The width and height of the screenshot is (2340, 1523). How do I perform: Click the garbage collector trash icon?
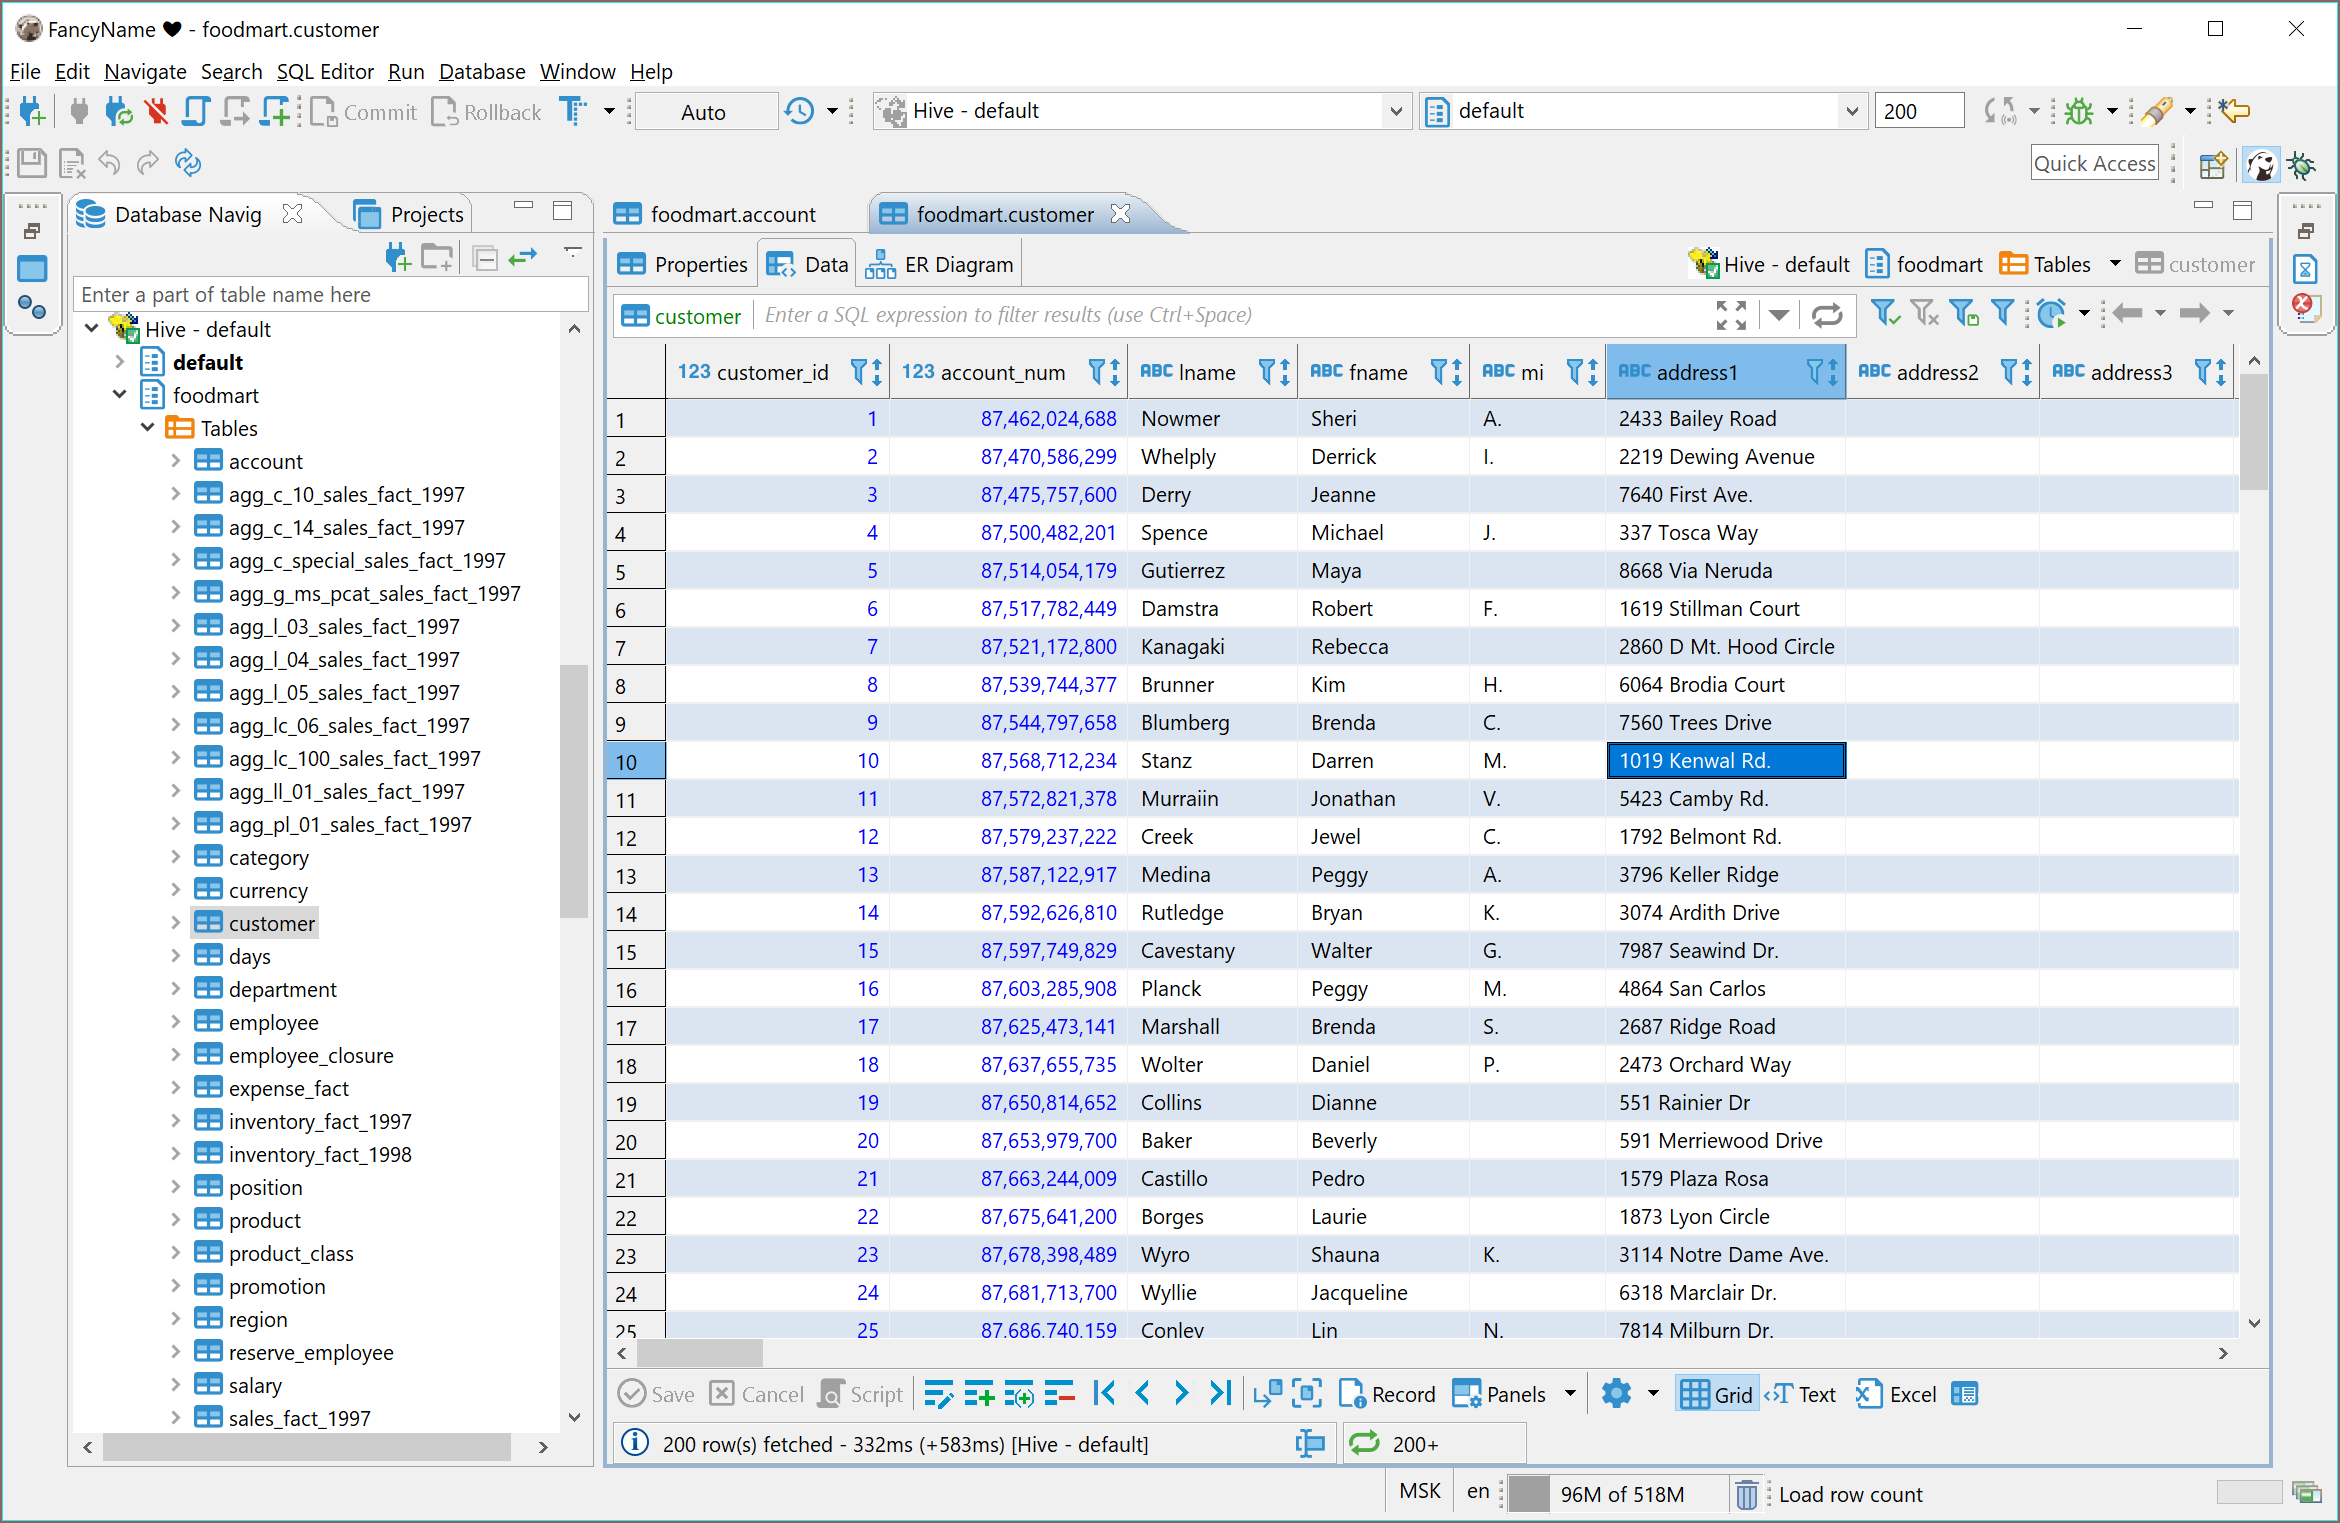tap(1746, 1494)
